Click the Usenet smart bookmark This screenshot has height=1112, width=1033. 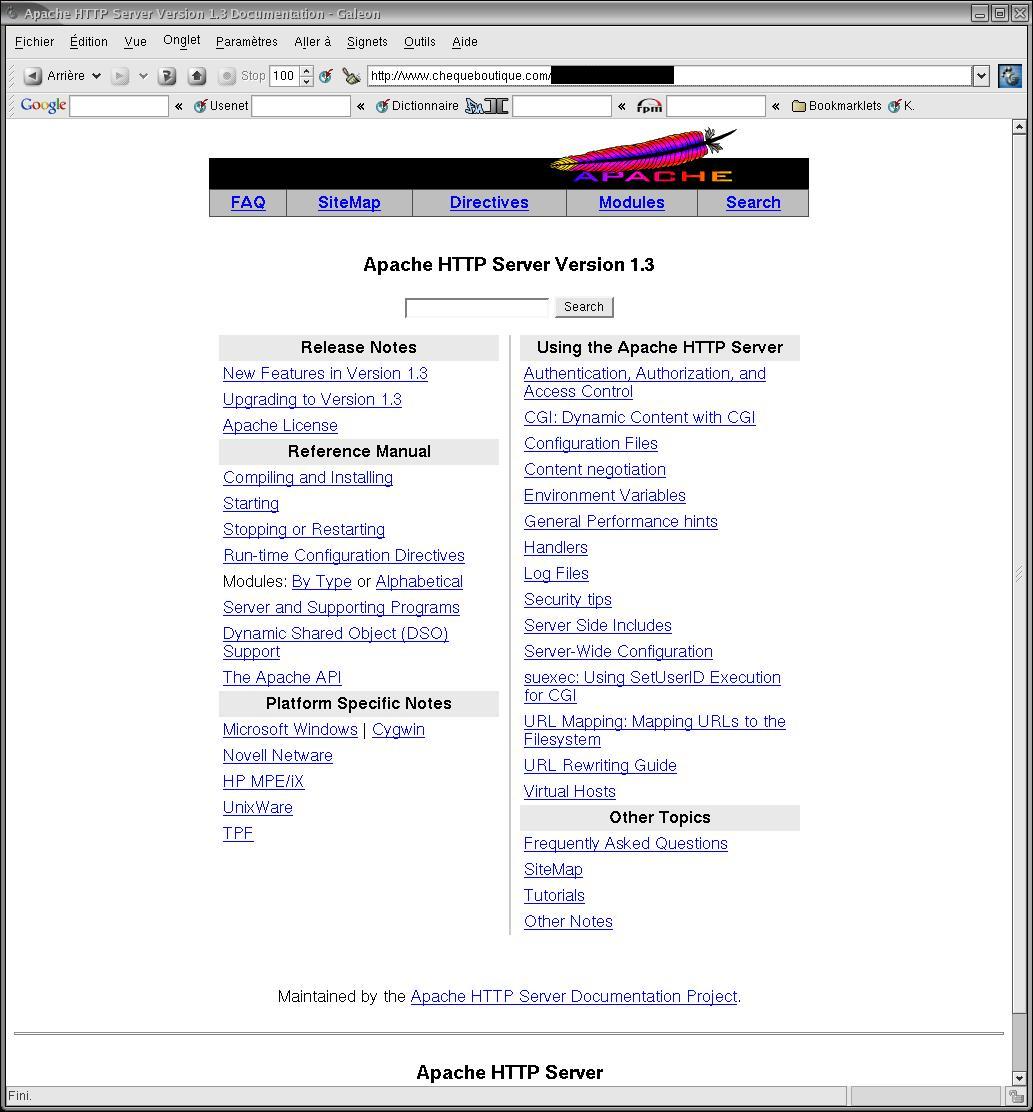pyautogui.click(x=221, y=106)
